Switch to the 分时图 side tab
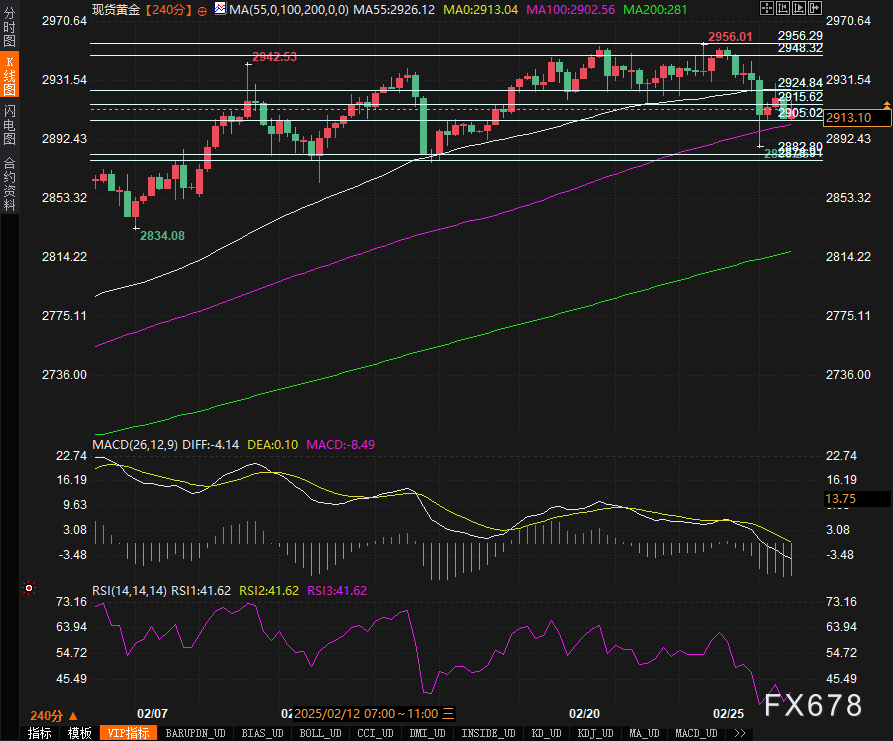The image size is (893, 741). pyautogui.click(x=10, y=26)
